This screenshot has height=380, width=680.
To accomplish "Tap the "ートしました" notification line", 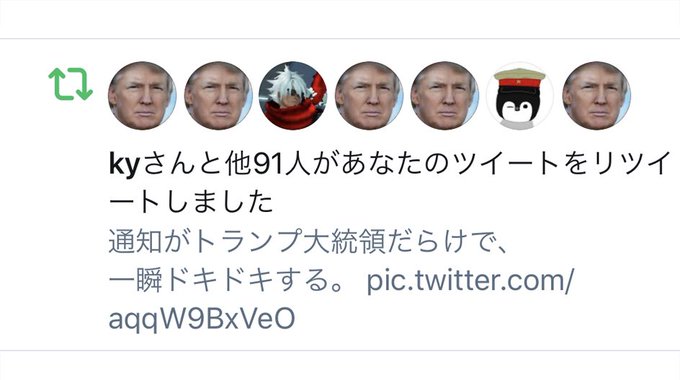I will 191,202.
